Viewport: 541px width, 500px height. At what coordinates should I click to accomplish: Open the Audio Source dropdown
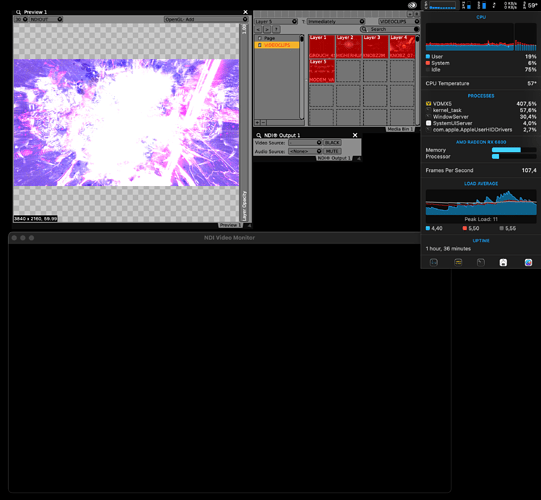pyautogui.click(x=305, y=151)
